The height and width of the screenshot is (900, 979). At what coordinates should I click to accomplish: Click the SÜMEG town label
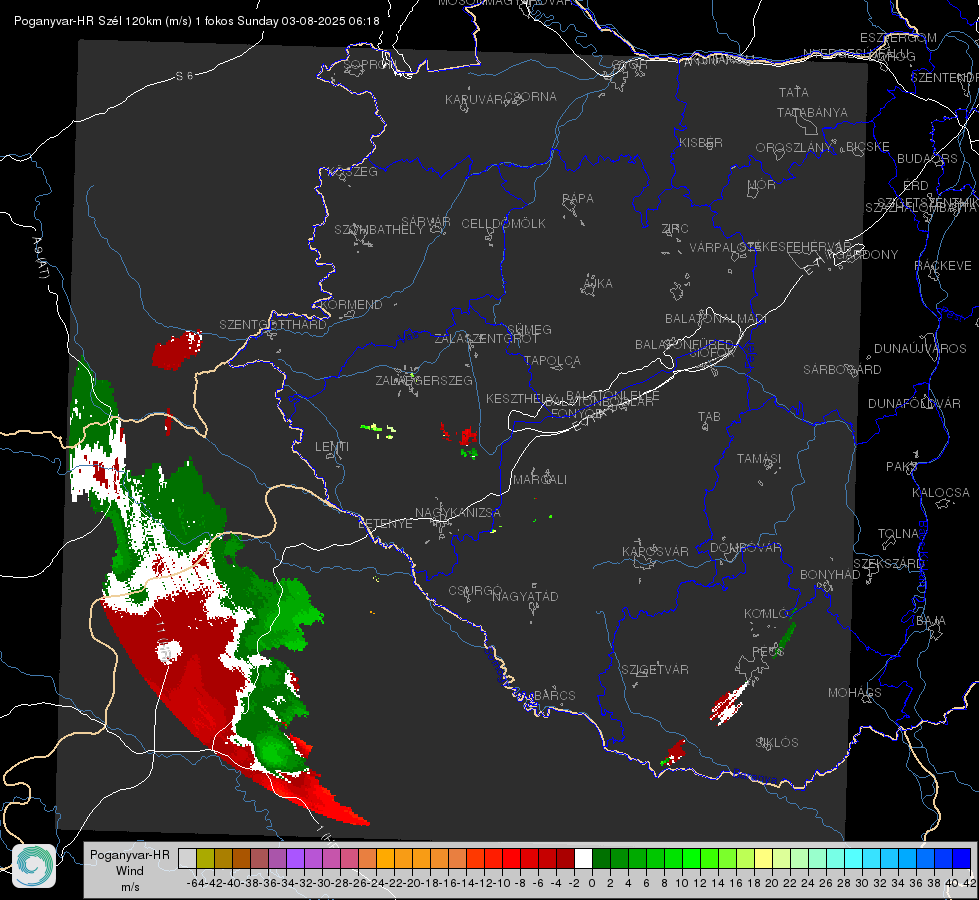[x=529, y=329]
